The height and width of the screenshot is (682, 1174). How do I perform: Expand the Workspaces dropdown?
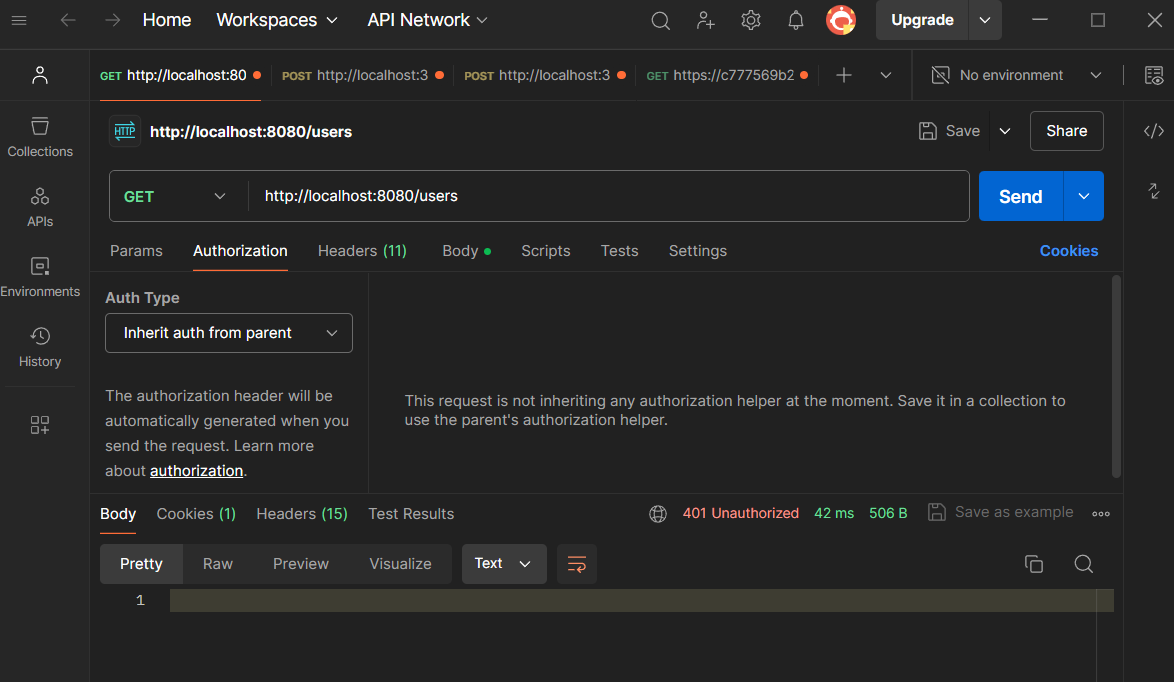coord(277,20)
